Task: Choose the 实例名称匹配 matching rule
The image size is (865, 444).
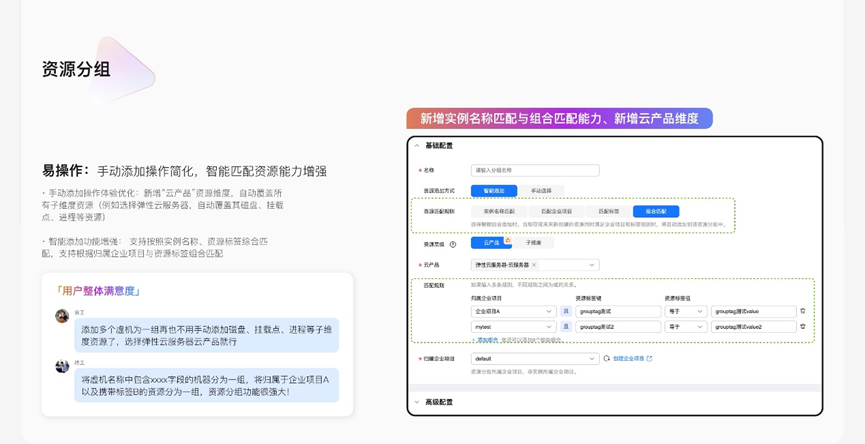Action: tap(499, 212)
